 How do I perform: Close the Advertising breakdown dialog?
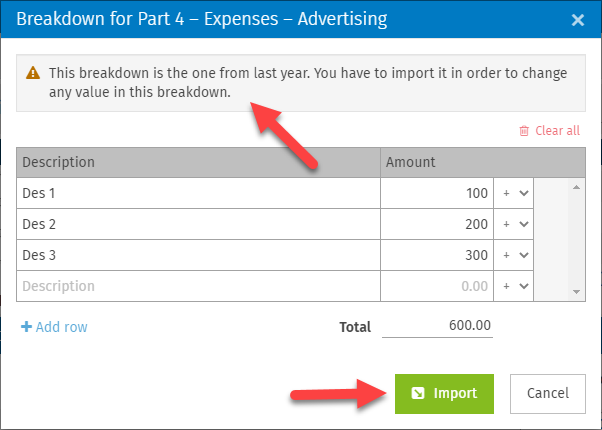(577, 19)
